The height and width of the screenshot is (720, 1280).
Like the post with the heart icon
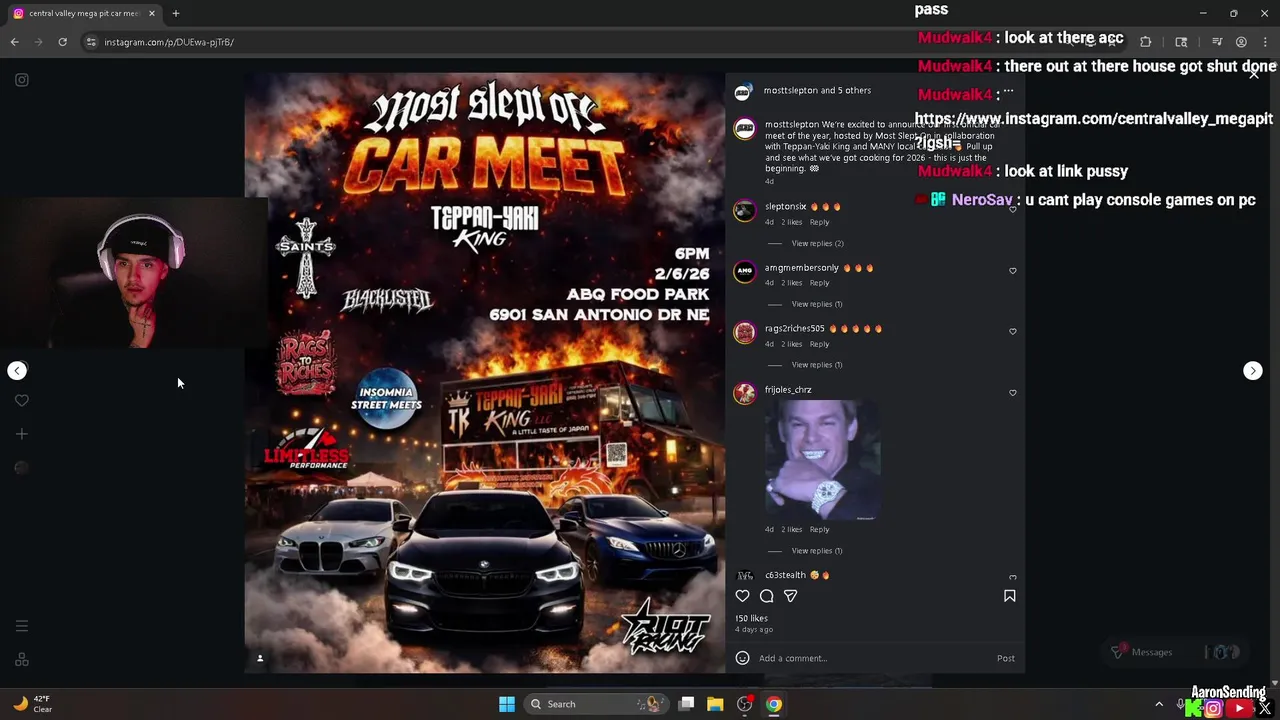pyautogui.click(x=742, y=596)
